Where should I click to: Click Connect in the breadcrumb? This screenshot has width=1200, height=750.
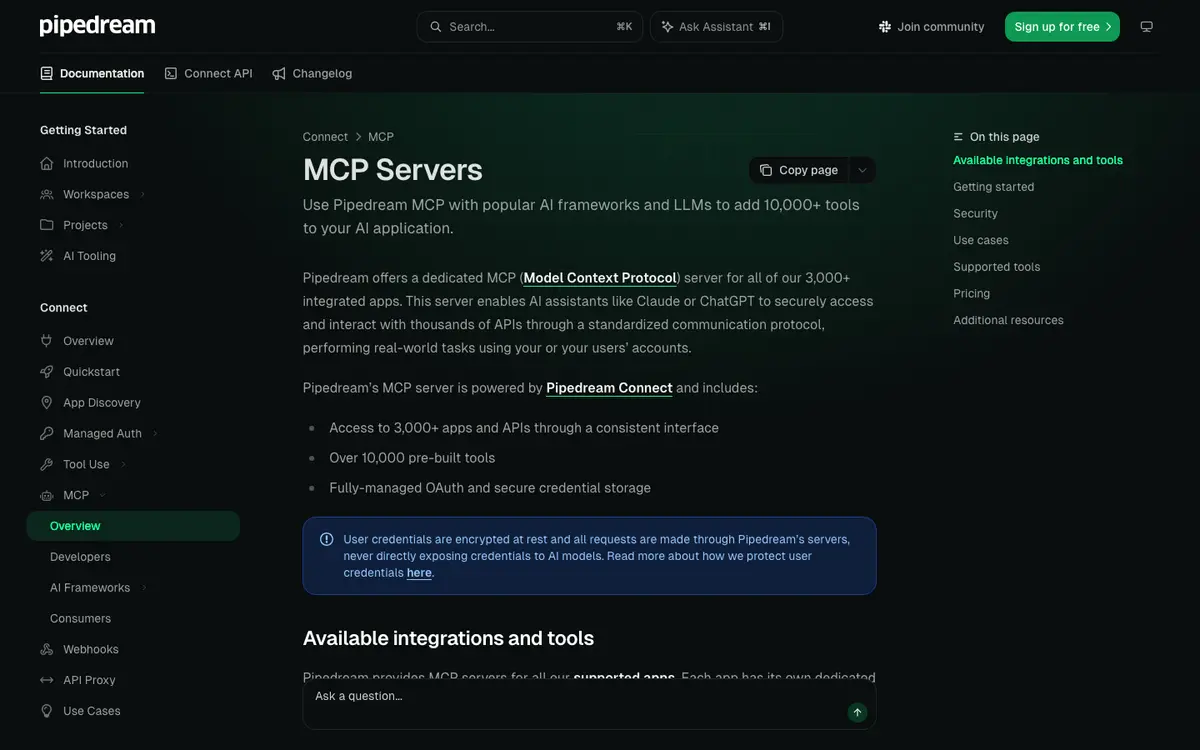point(325,137)
